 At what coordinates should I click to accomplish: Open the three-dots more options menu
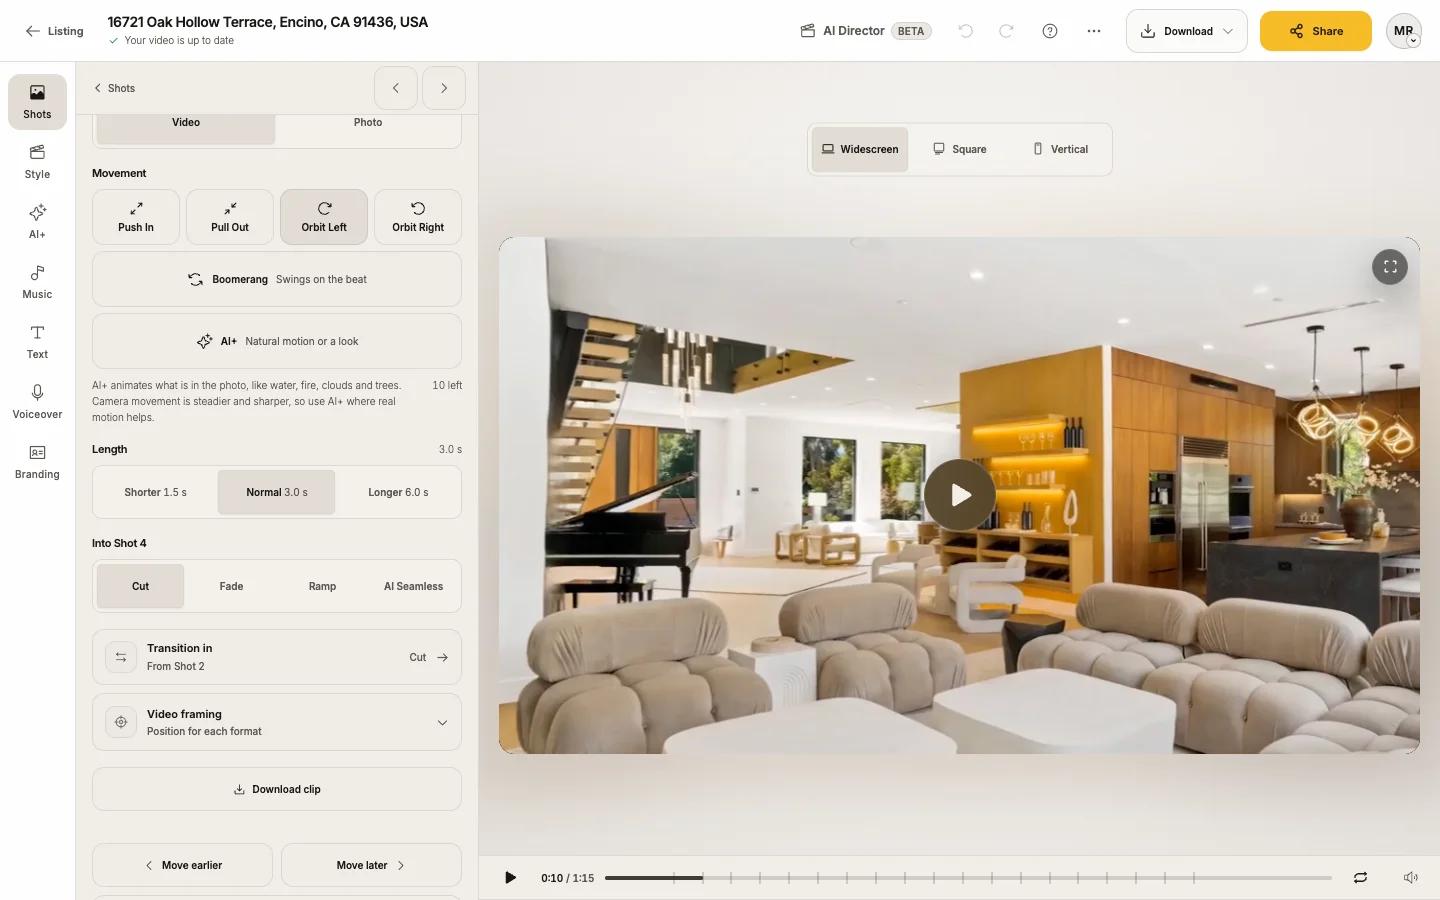pyautogui.click(x=1094, y=31)
